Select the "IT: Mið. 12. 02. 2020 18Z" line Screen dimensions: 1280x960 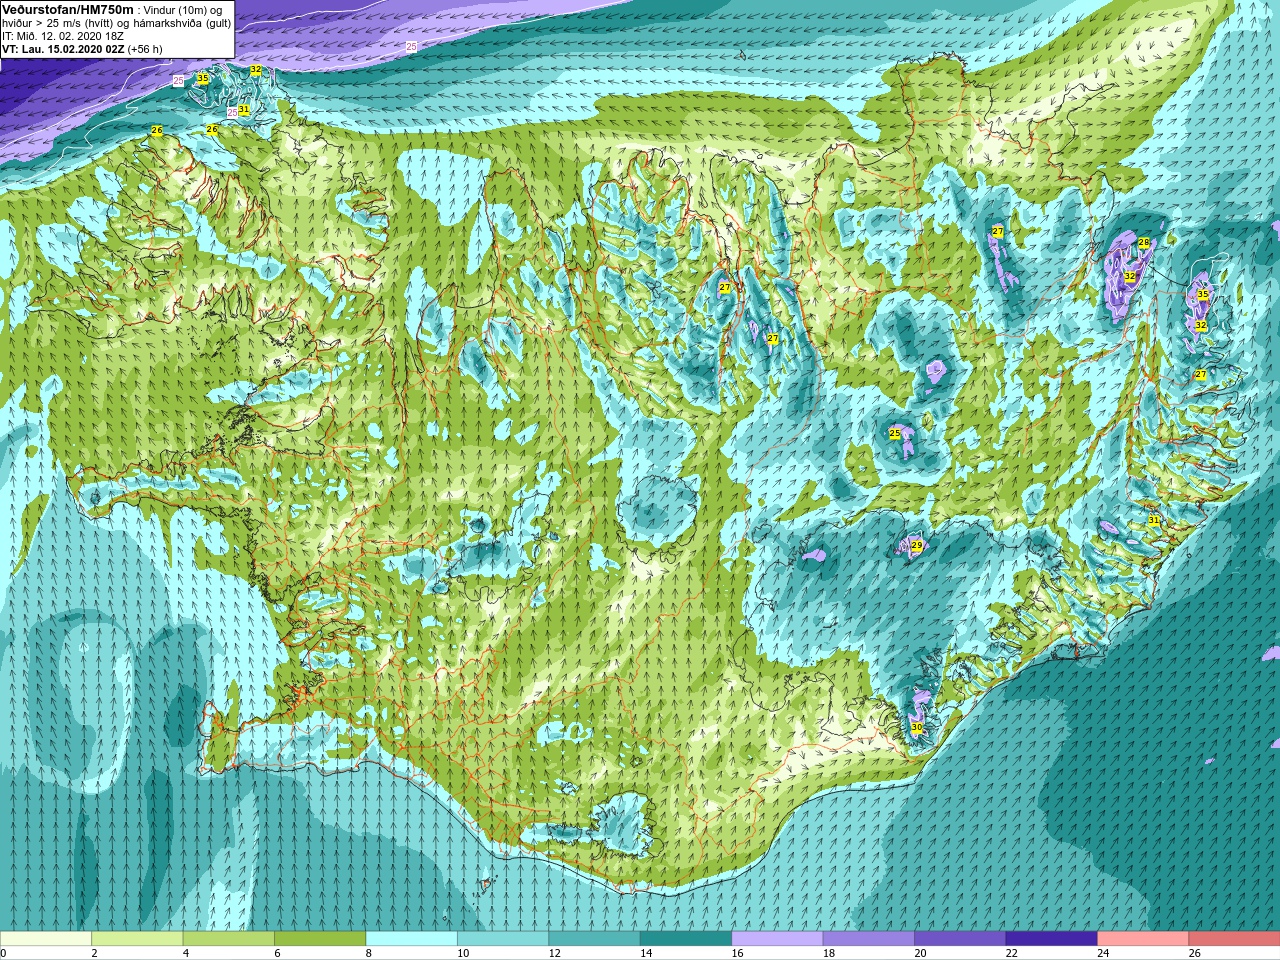[63, 35]
